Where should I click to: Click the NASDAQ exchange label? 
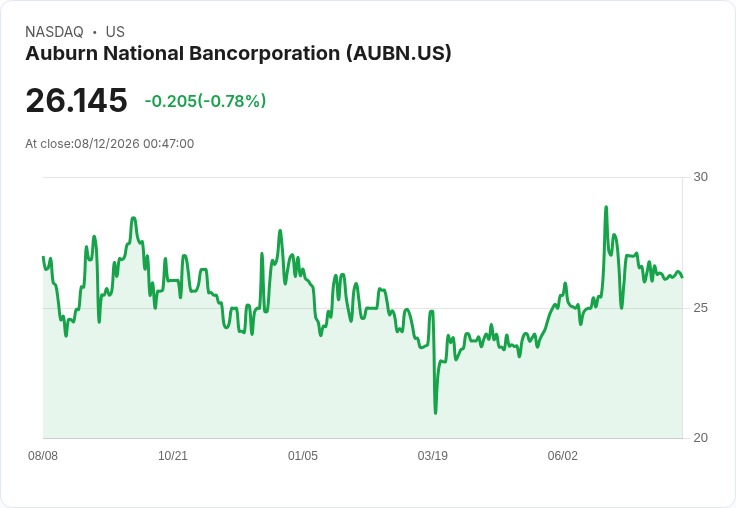point(54,32)
